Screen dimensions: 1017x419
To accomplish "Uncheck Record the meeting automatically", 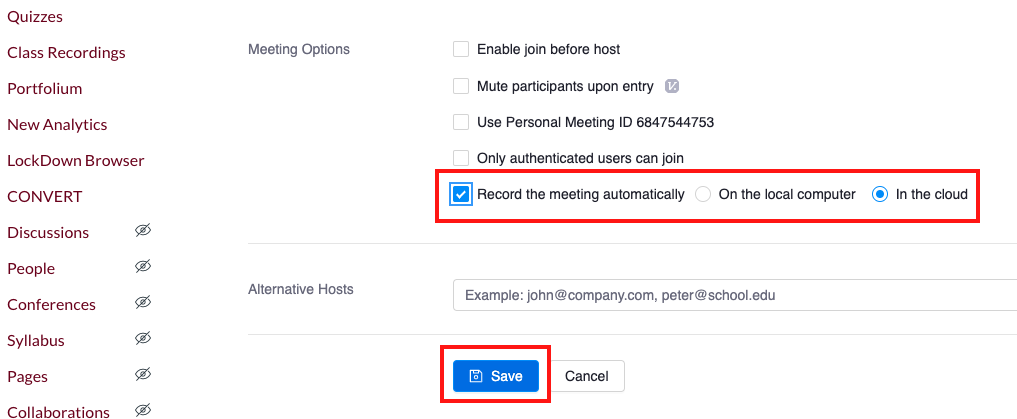I will tap(461, 194).
